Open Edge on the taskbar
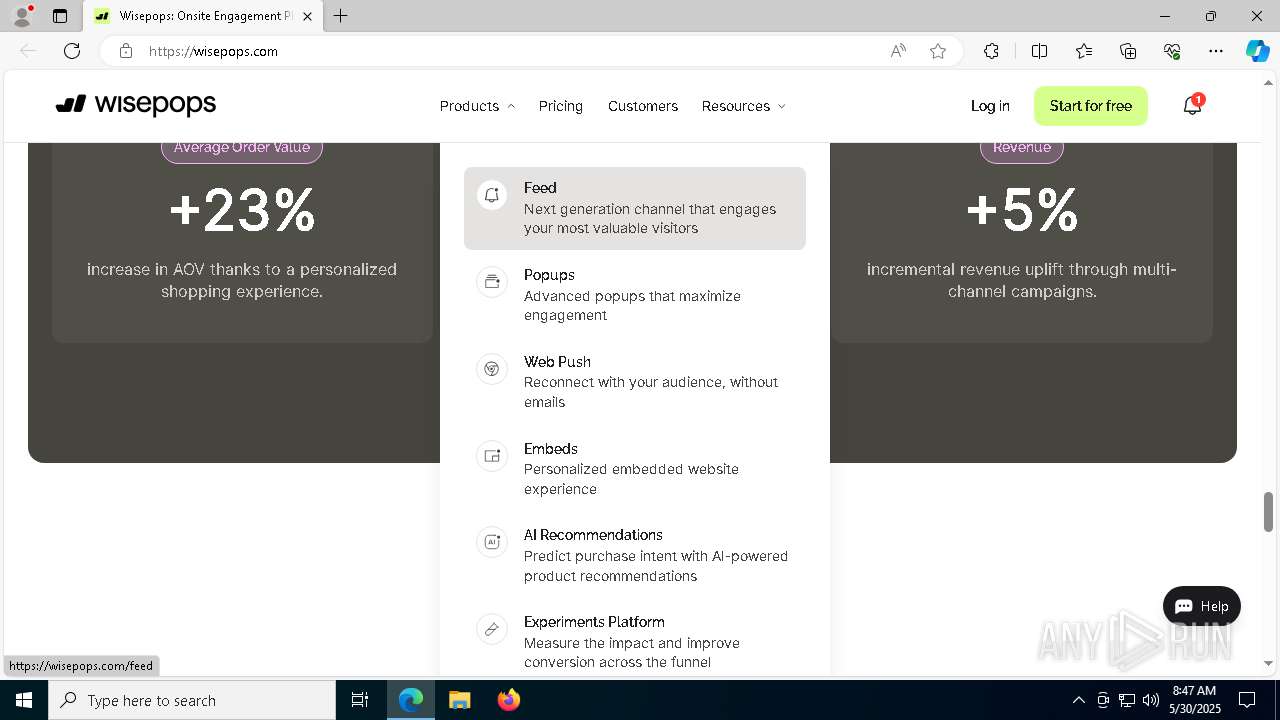 (411, 700)
